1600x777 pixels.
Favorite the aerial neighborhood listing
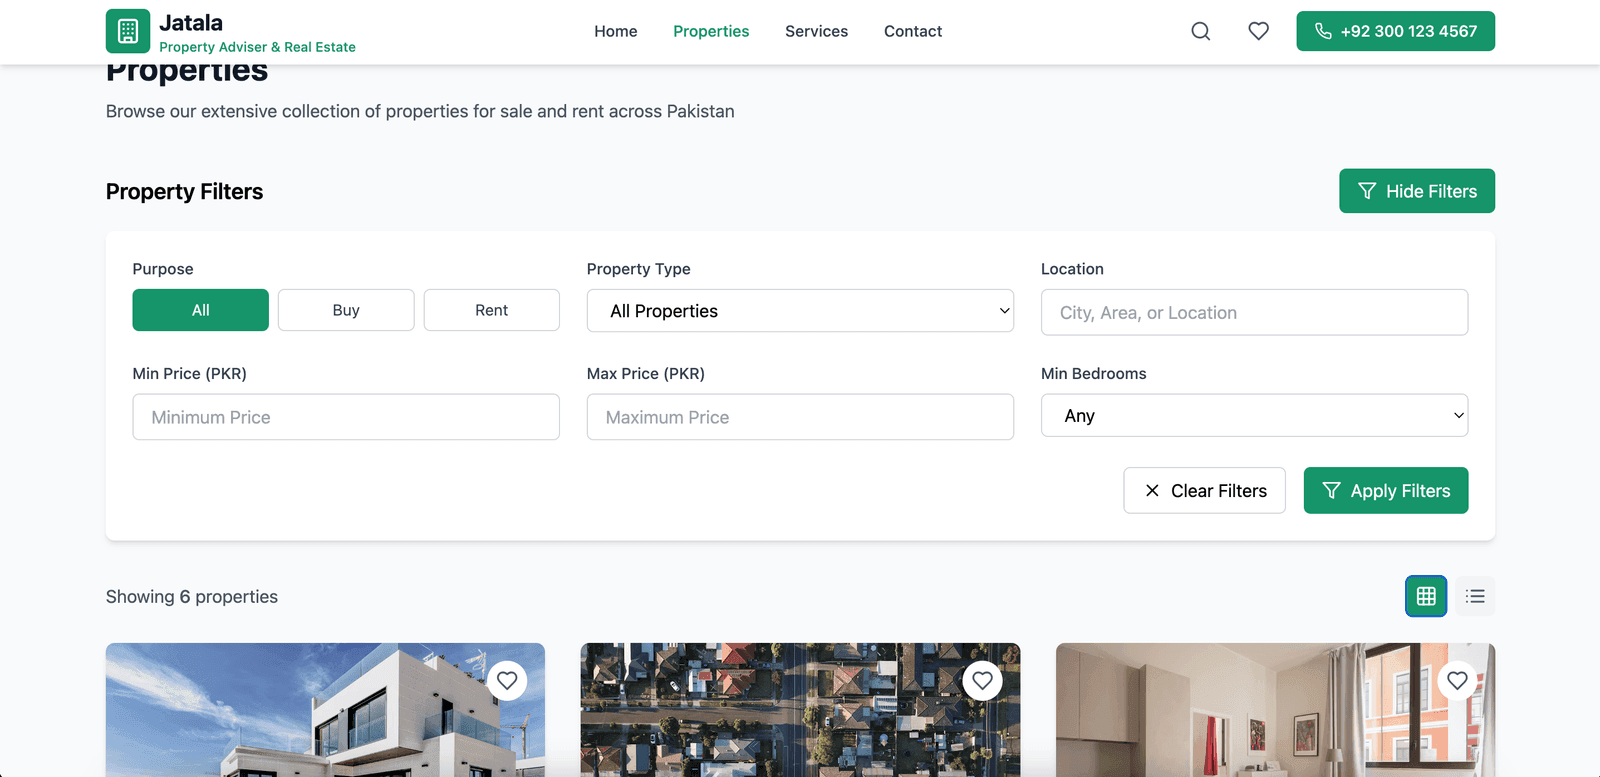[983, 681]
